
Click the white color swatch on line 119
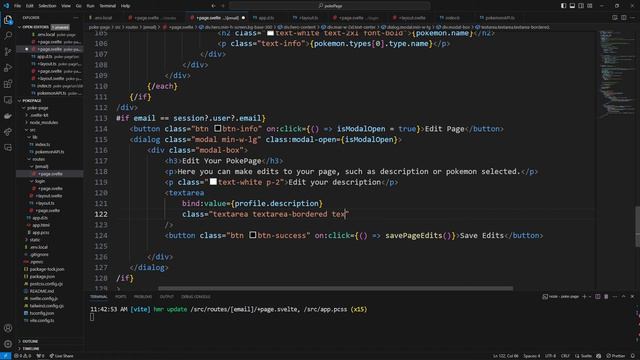coord(213,182)
